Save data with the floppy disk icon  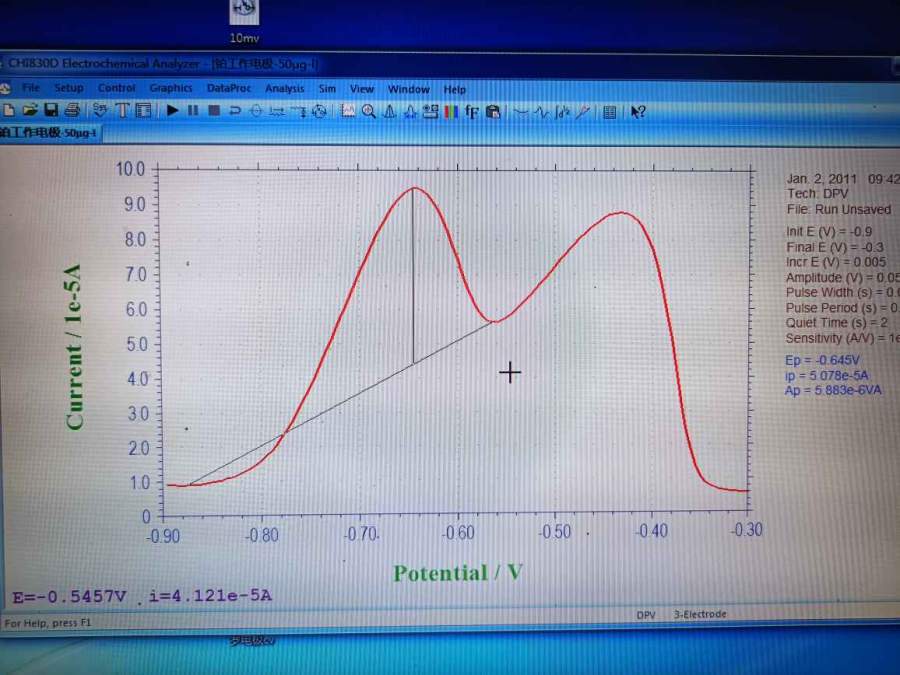click(51, 110)
